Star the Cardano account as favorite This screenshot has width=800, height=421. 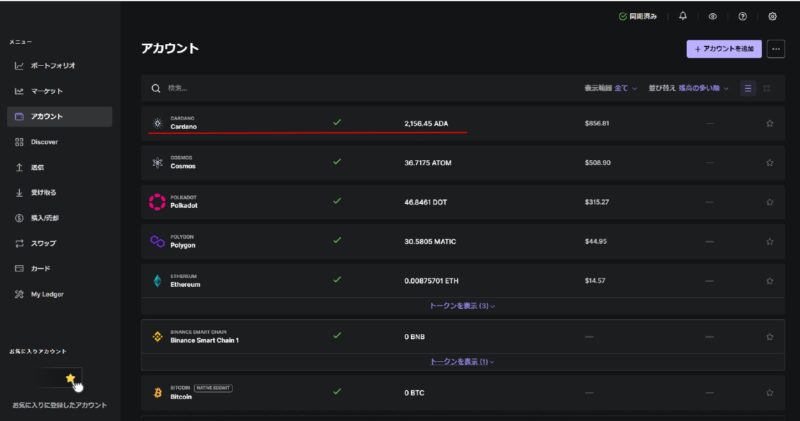769,124
